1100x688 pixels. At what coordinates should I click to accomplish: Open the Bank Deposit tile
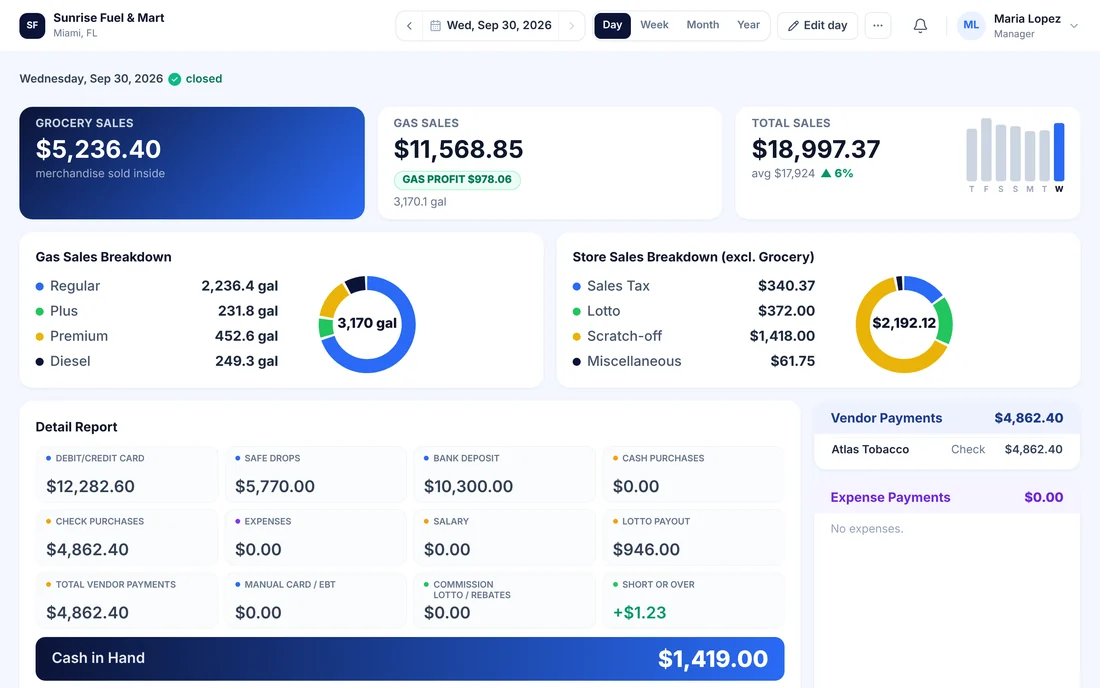tap(504, 474)
